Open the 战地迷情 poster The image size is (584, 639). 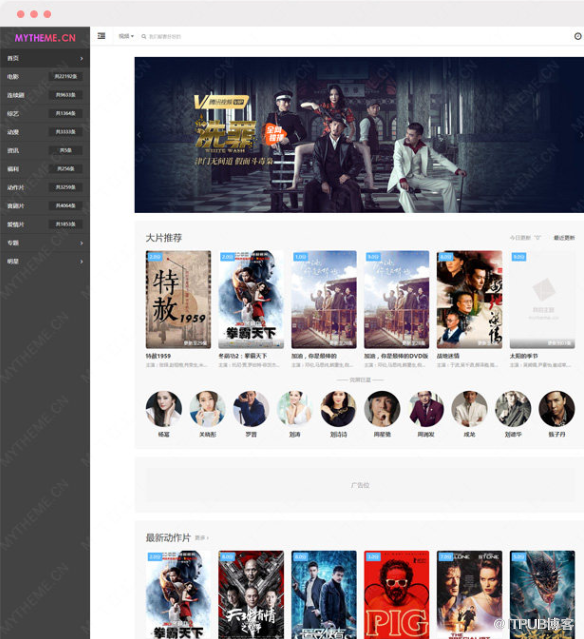pos(469,300)
